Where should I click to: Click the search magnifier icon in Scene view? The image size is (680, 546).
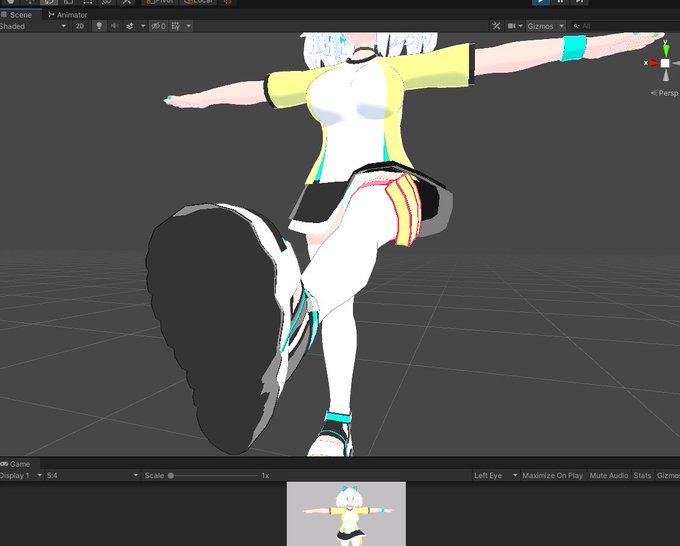point(577,26)
